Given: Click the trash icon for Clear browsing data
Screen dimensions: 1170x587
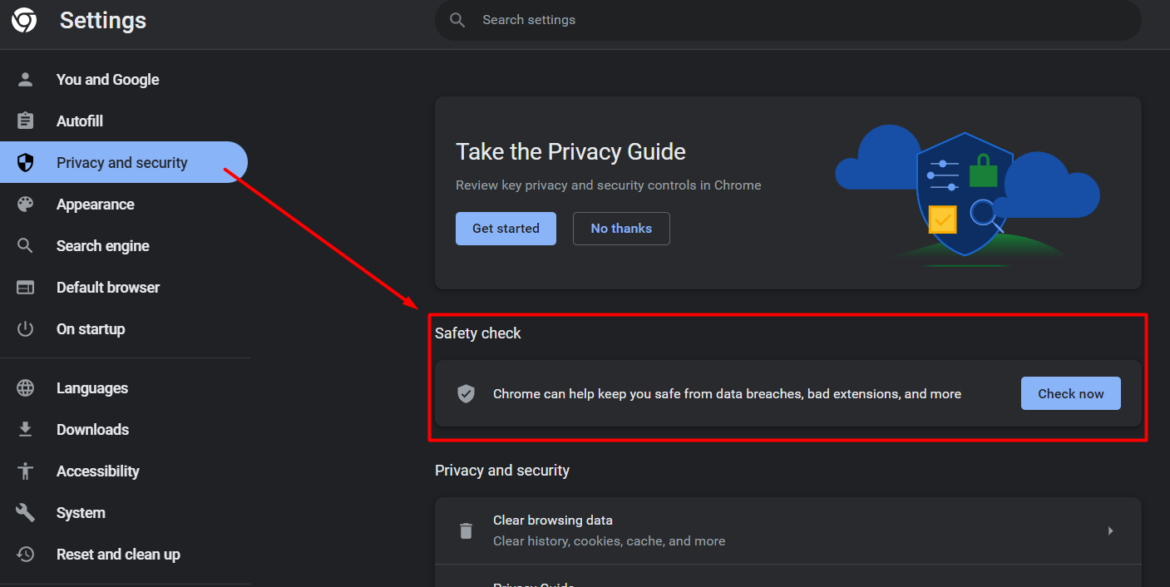Looking at the screenshot, I should tap(466, 531).
